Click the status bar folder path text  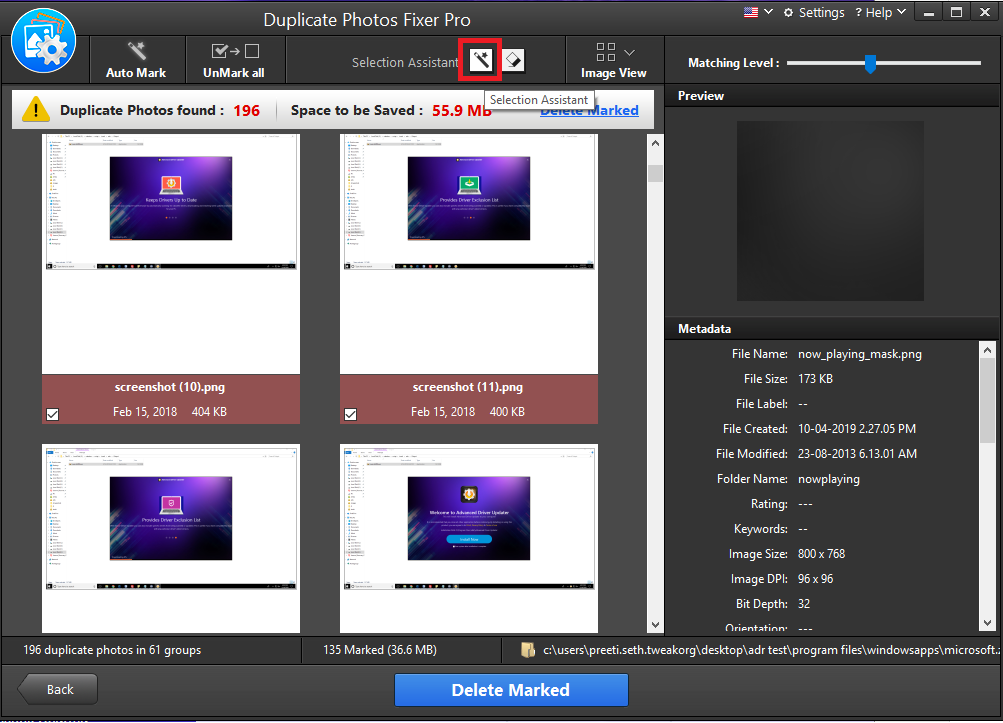pos(770,650)
